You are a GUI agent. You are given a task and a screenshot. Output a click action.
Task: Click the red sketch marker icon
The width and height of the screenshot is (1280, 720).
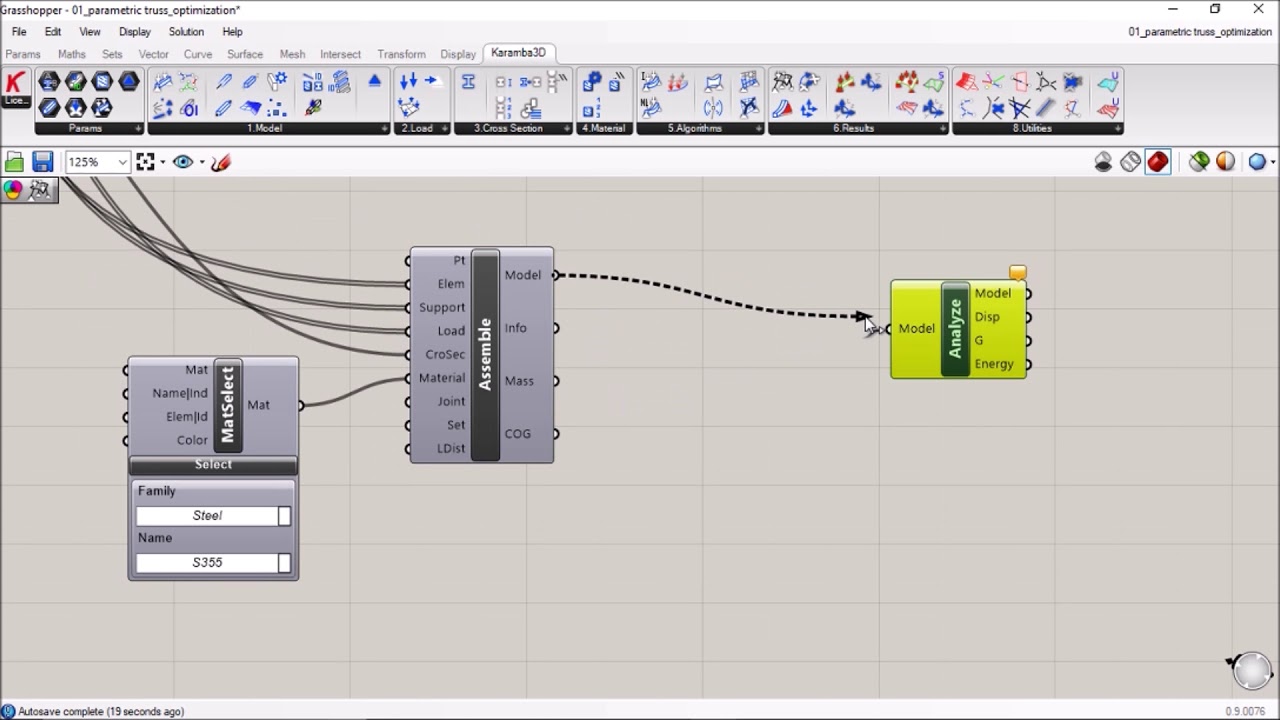pyautogui.click(x=221, y=162)
